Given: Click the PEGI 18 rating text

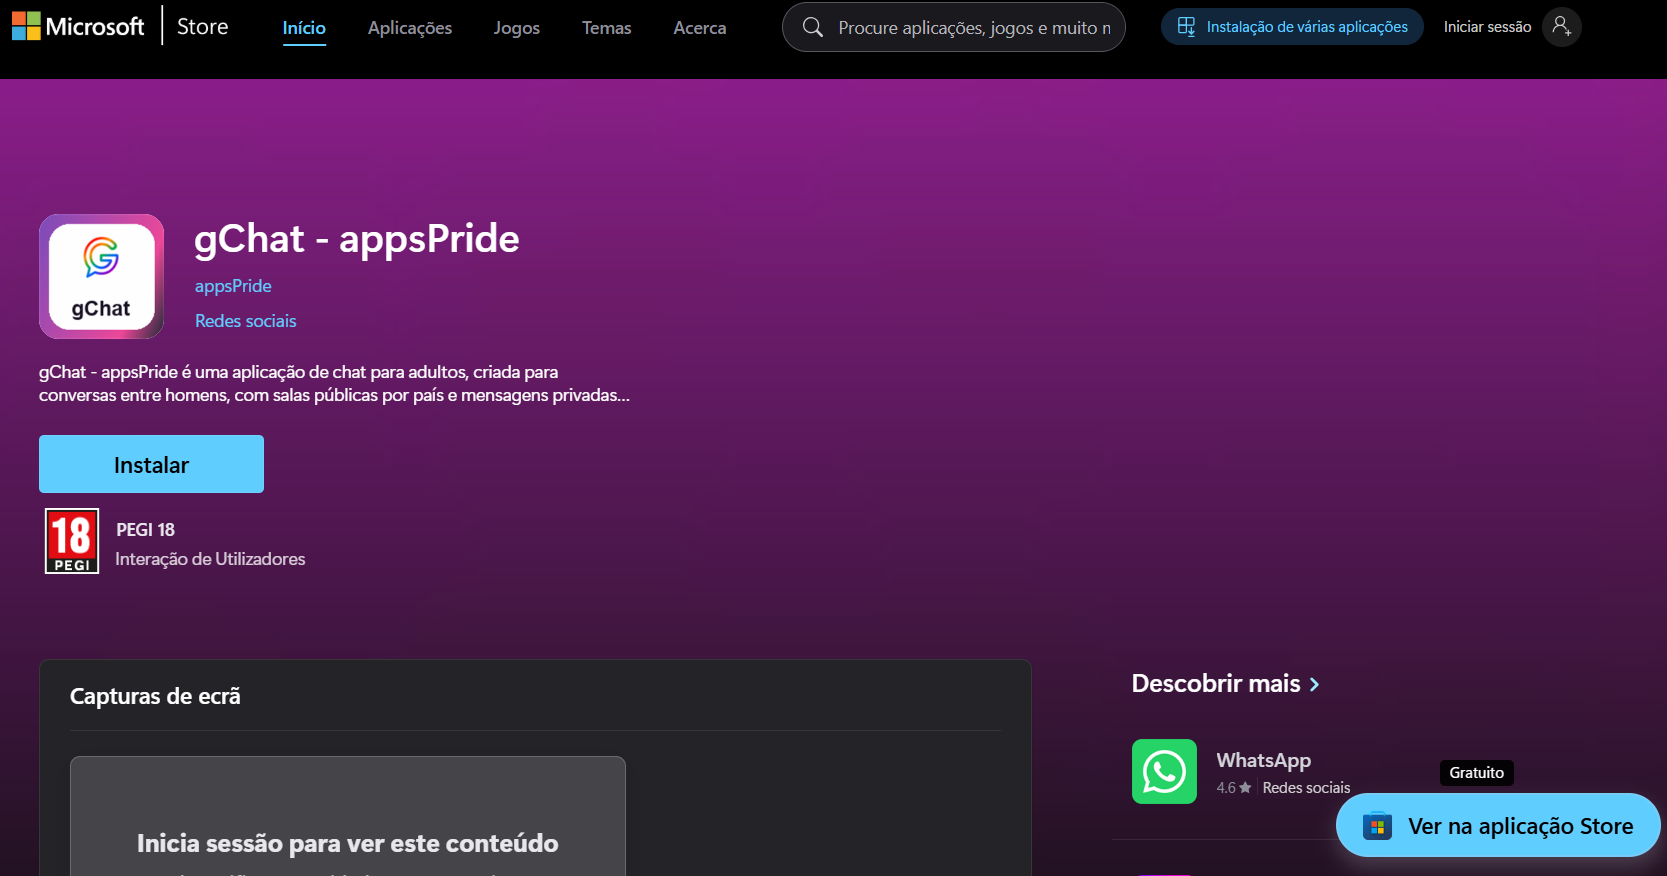Looking at the screenshot, I should 145,530.
